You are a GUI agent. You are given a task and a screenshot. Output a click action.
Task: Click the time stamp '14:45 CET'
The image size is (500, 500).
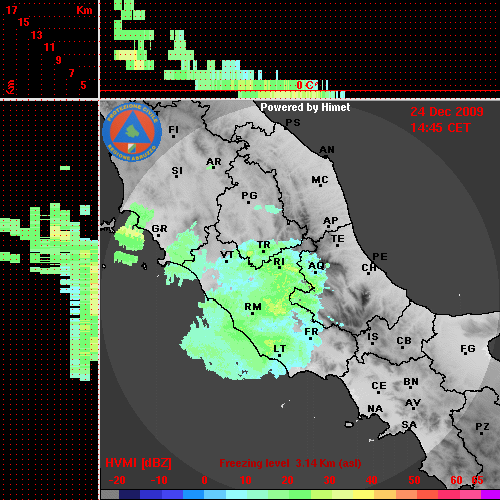pos(440,128)
